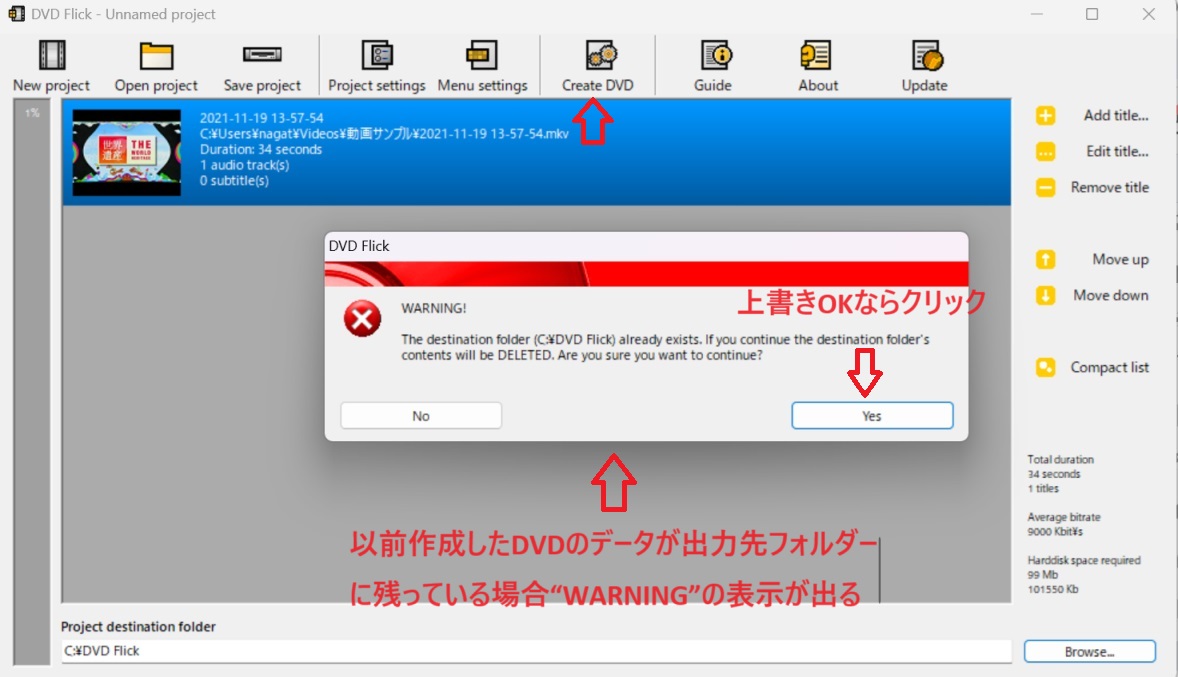
Task: Click the DVD Flick app icon in title bar
Action: [x=16, y=14]
